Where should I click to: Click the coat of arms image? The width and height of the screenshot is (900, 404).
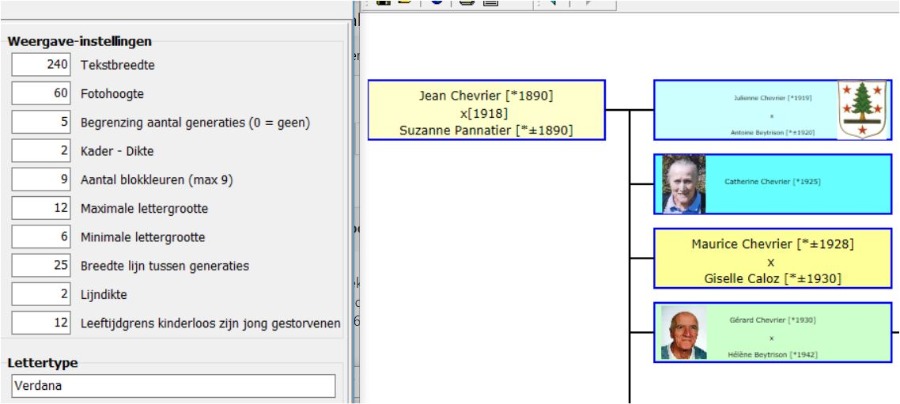click(x=861, y=110)
